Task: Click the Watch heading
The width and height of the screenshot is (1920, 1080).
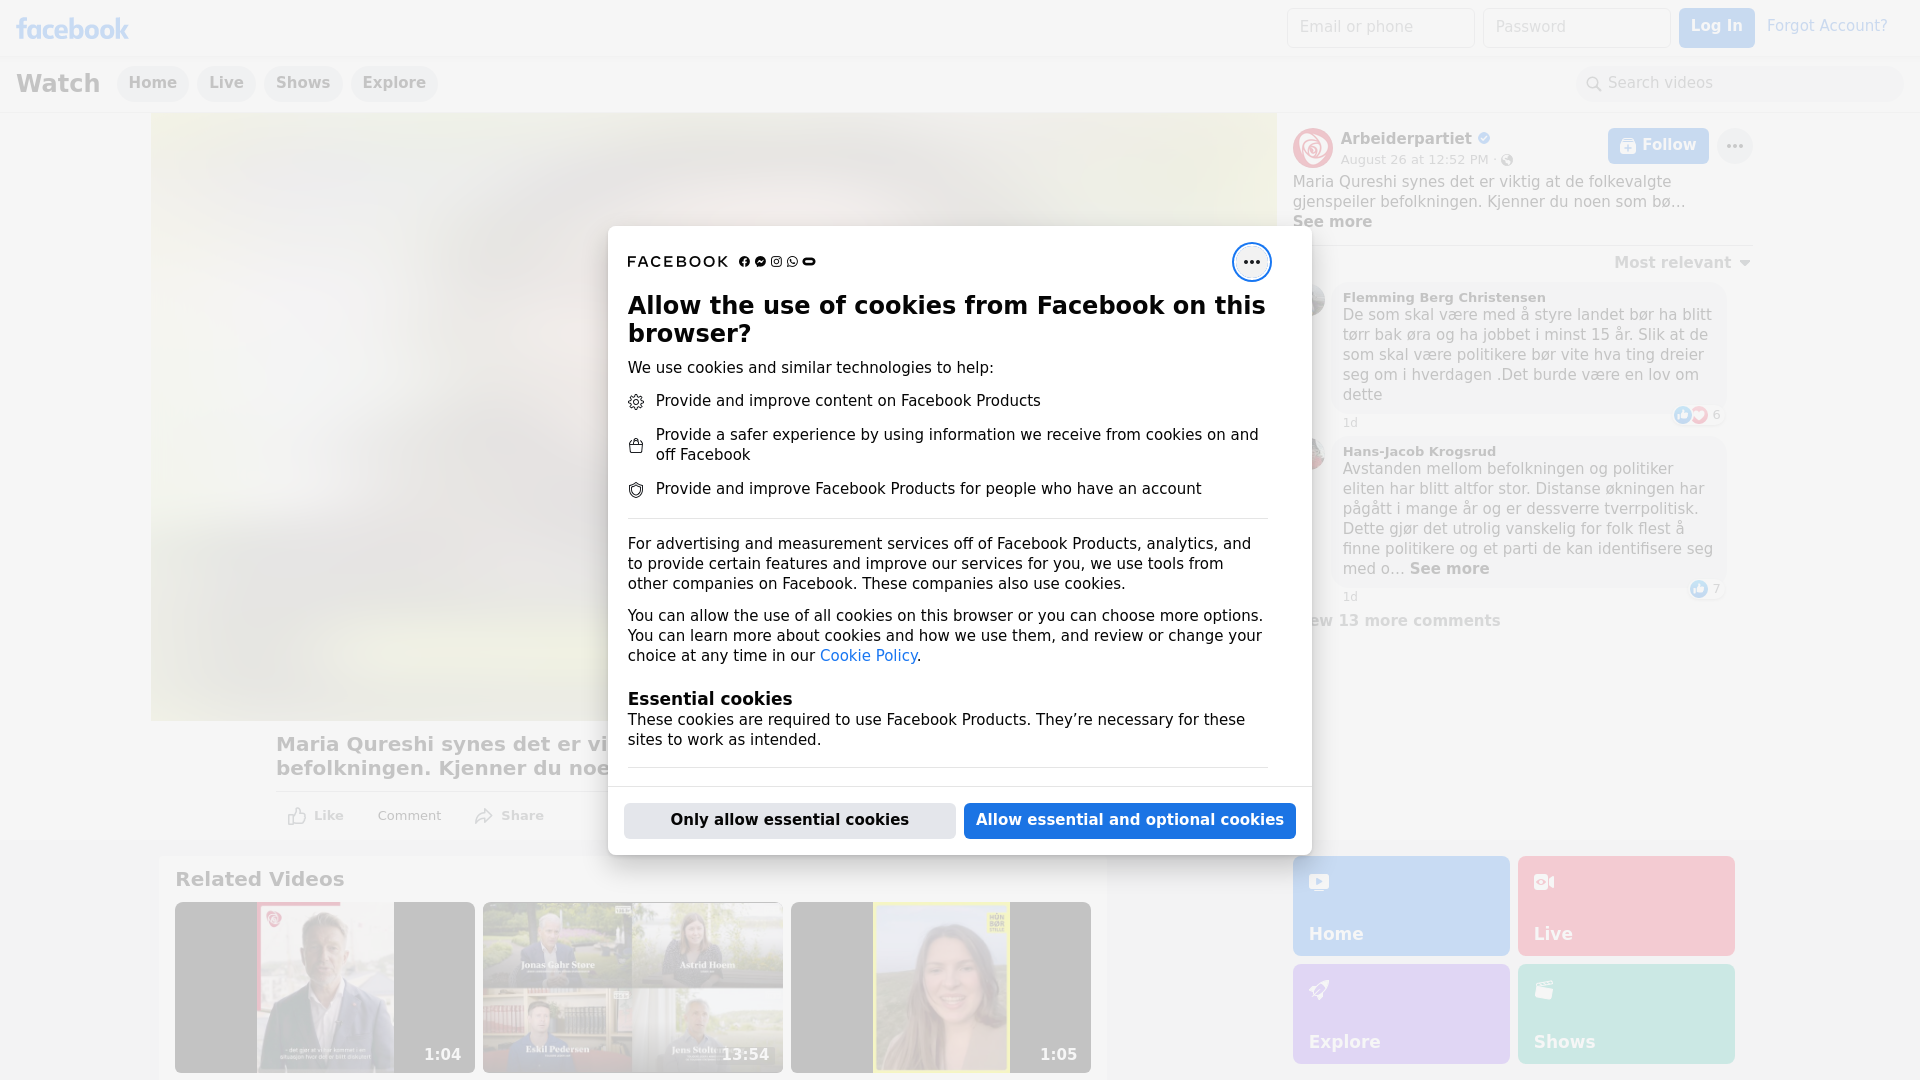Action: pyautogui.click(x=58, y=84)
